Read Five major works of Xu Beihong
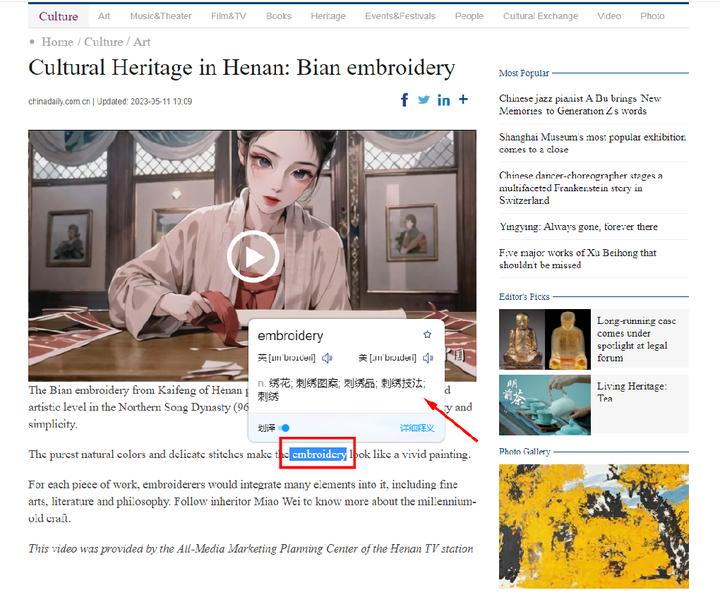 pos(578,259)
